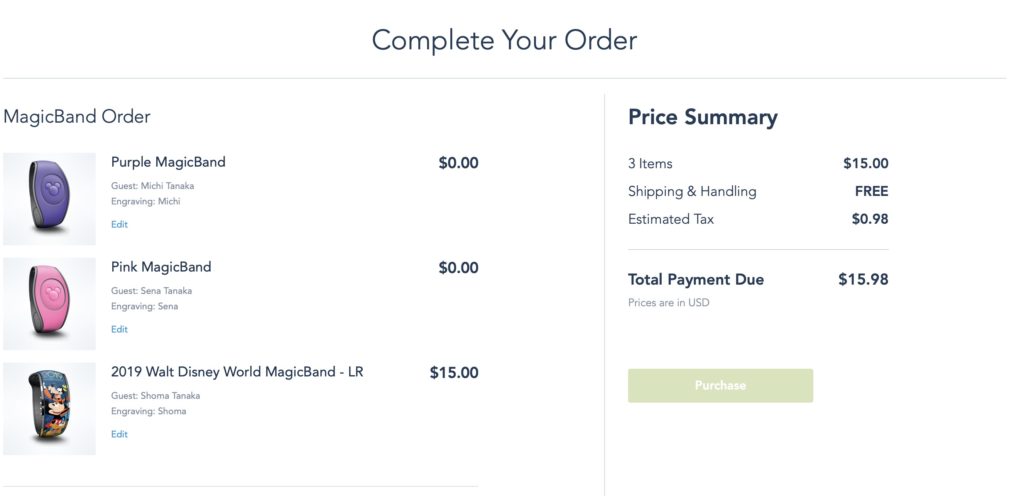Viewport: 1024px width, 496px height.
Task: Click the Total Payment Due label
Action: pyautogui.click(x=696, y=280)
